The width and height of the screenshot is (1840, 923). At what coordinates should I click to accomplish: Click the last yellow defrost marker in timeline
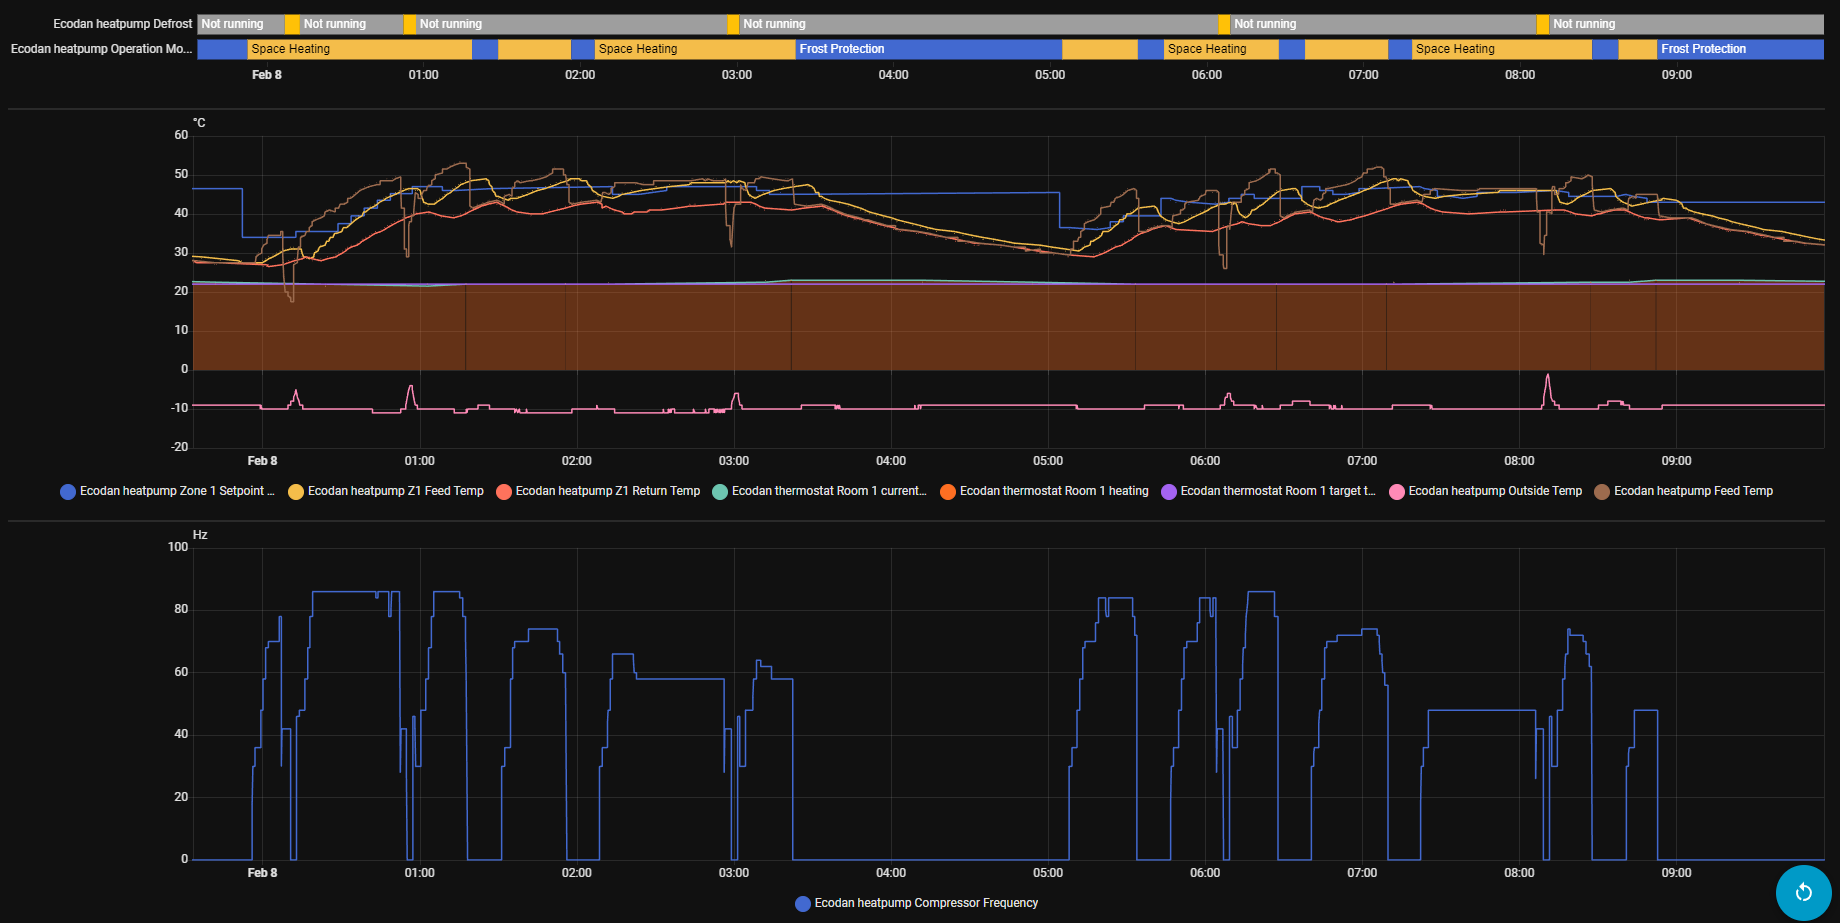(1542, 24)
